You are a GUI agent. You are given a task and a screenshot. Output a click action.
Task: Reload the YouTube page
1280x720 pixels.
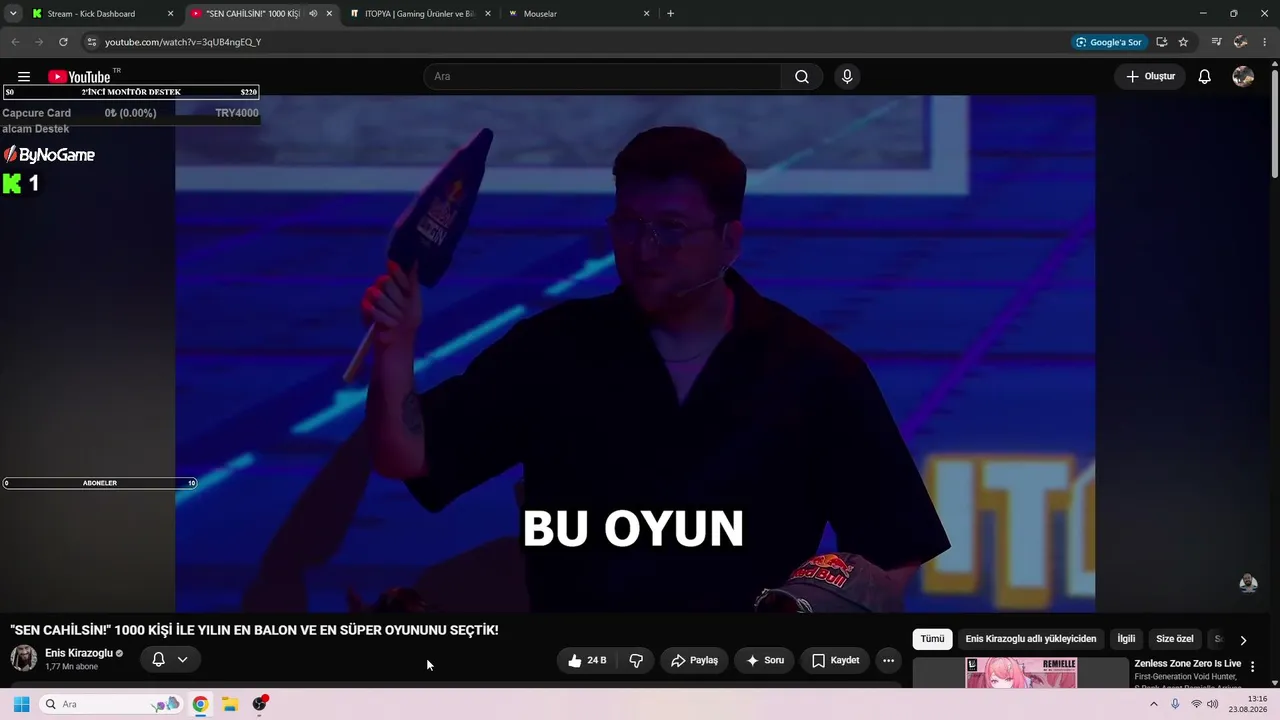[x=63, y=42]
